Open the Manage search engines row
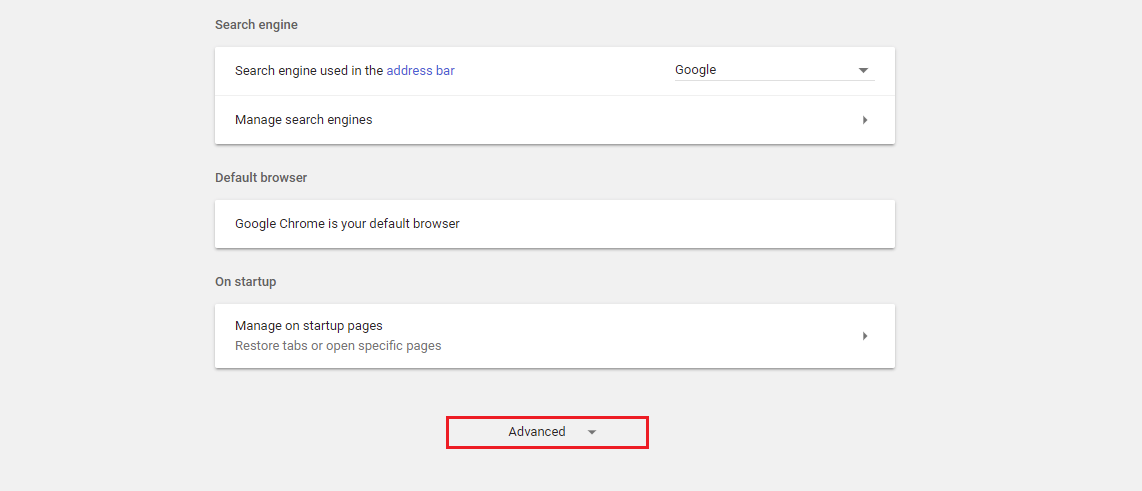 (554, 119)
